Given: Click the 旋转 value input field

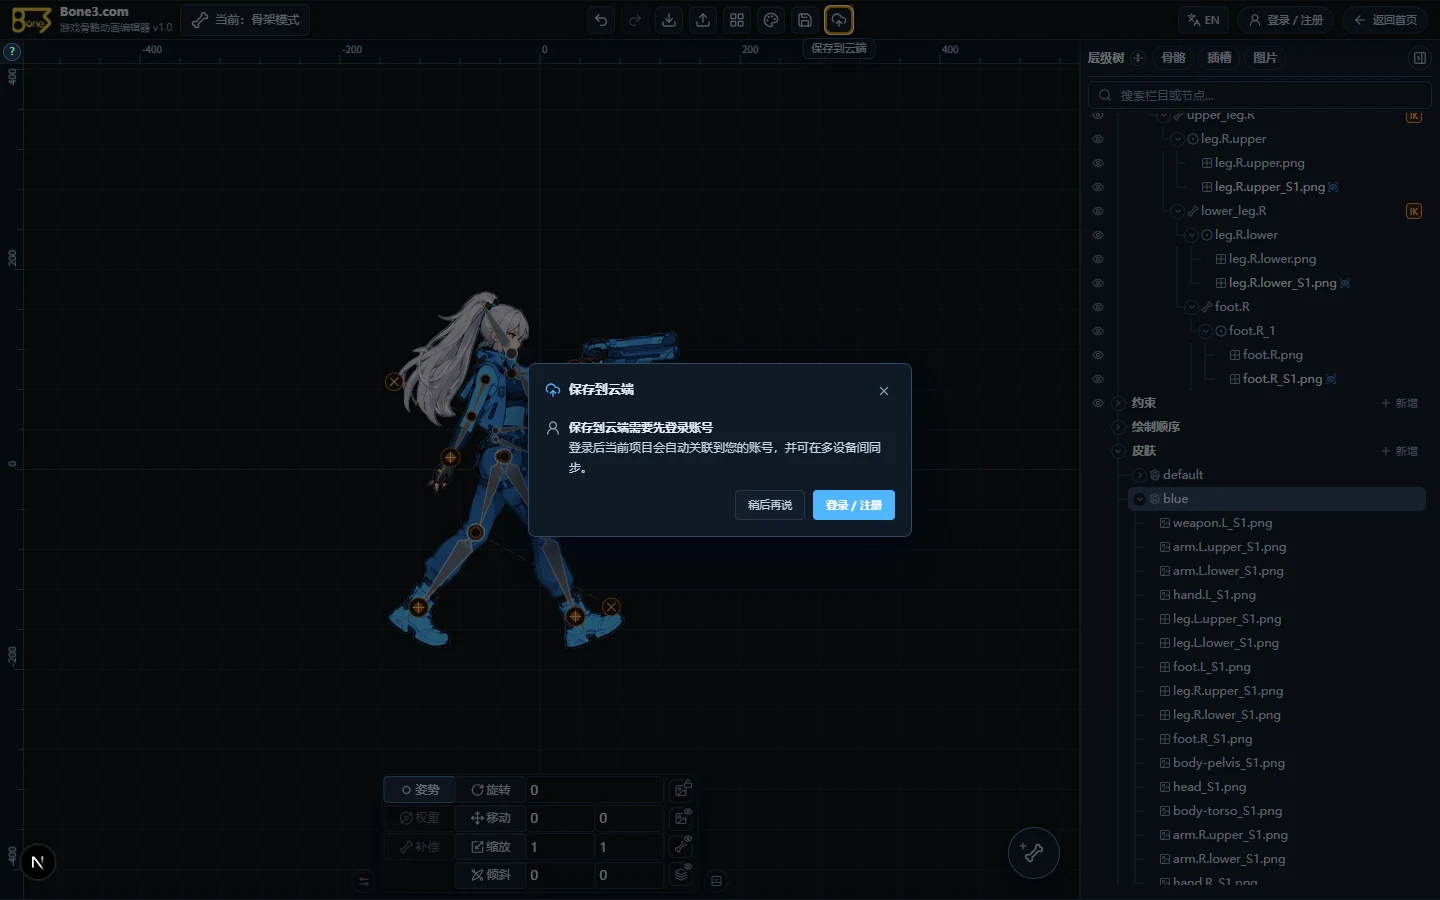Looking at the screenshot, I should 594,790.
